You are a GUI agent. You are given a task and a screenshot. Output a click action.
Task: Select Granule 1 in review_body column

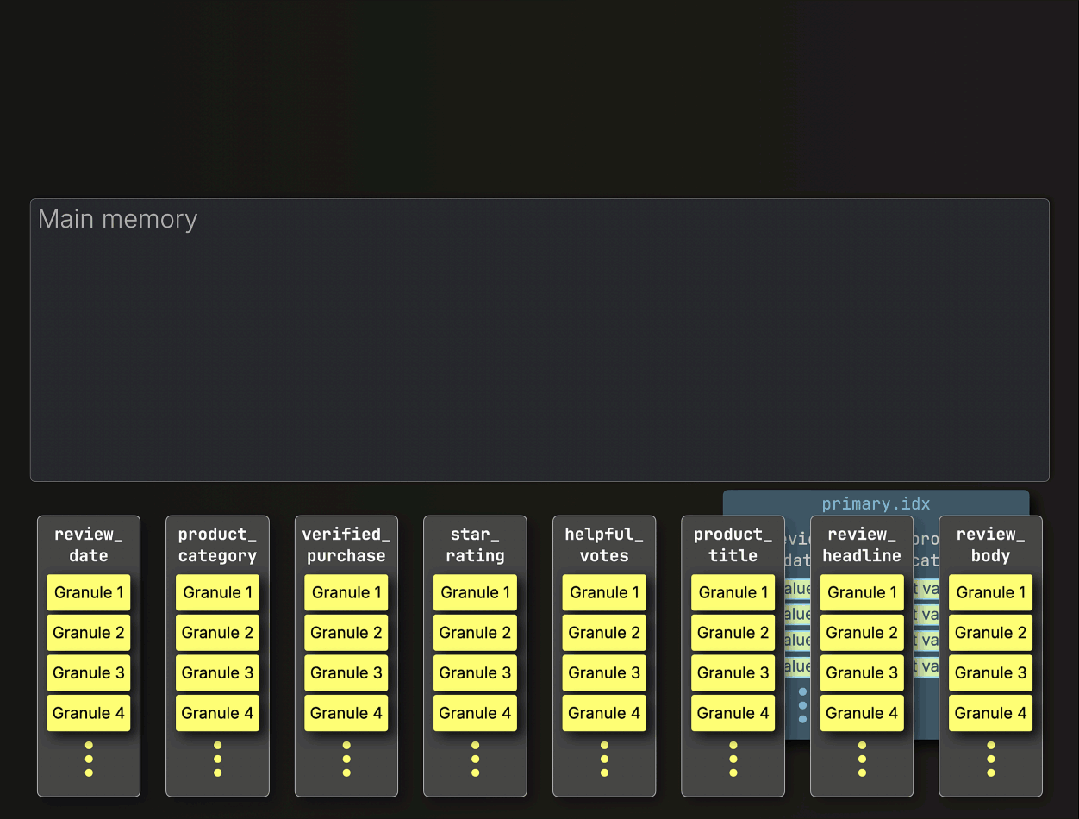(x=991, y=592)
